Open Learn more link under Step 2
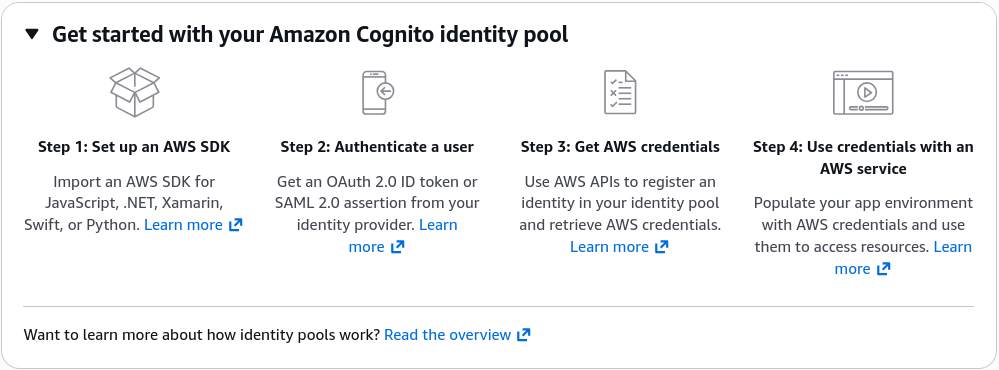Viewport: 999px width, 370px height. pos(403,236)
